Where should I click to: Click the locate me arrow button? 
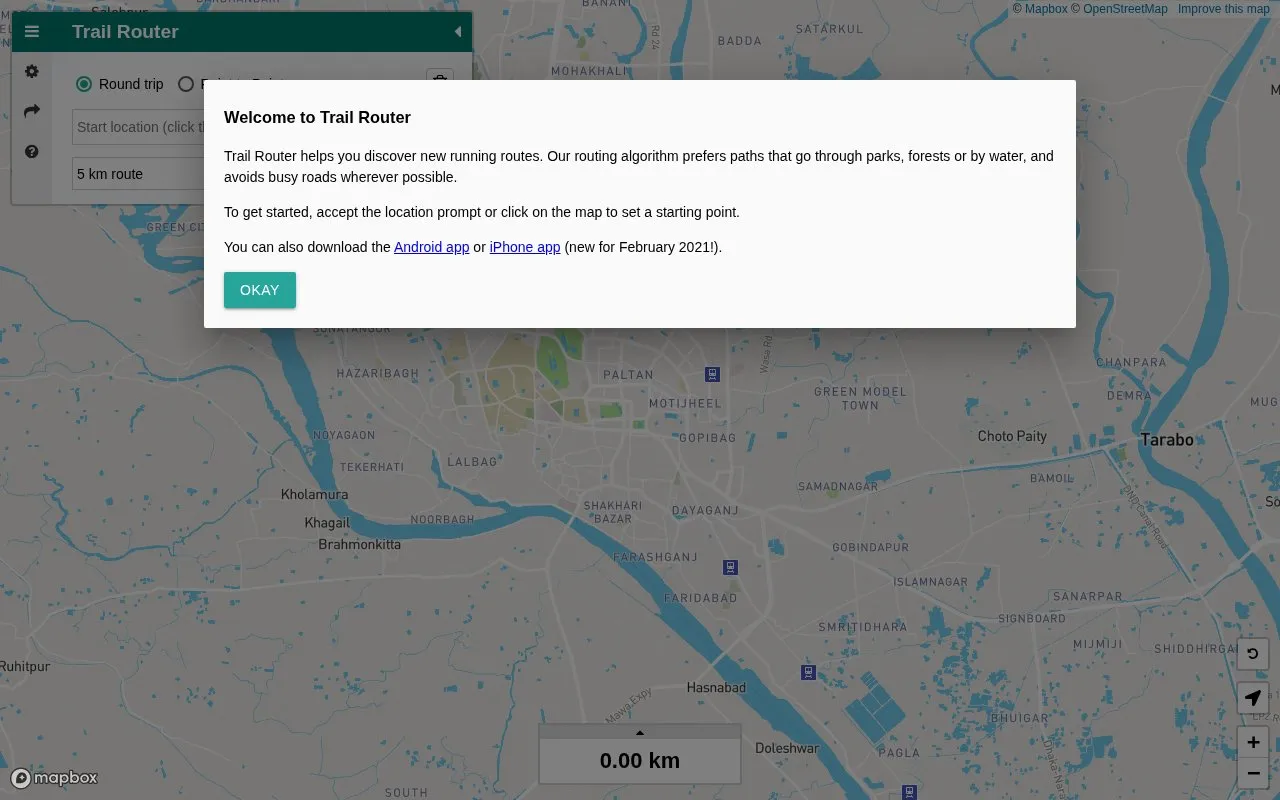[1253, 698]
